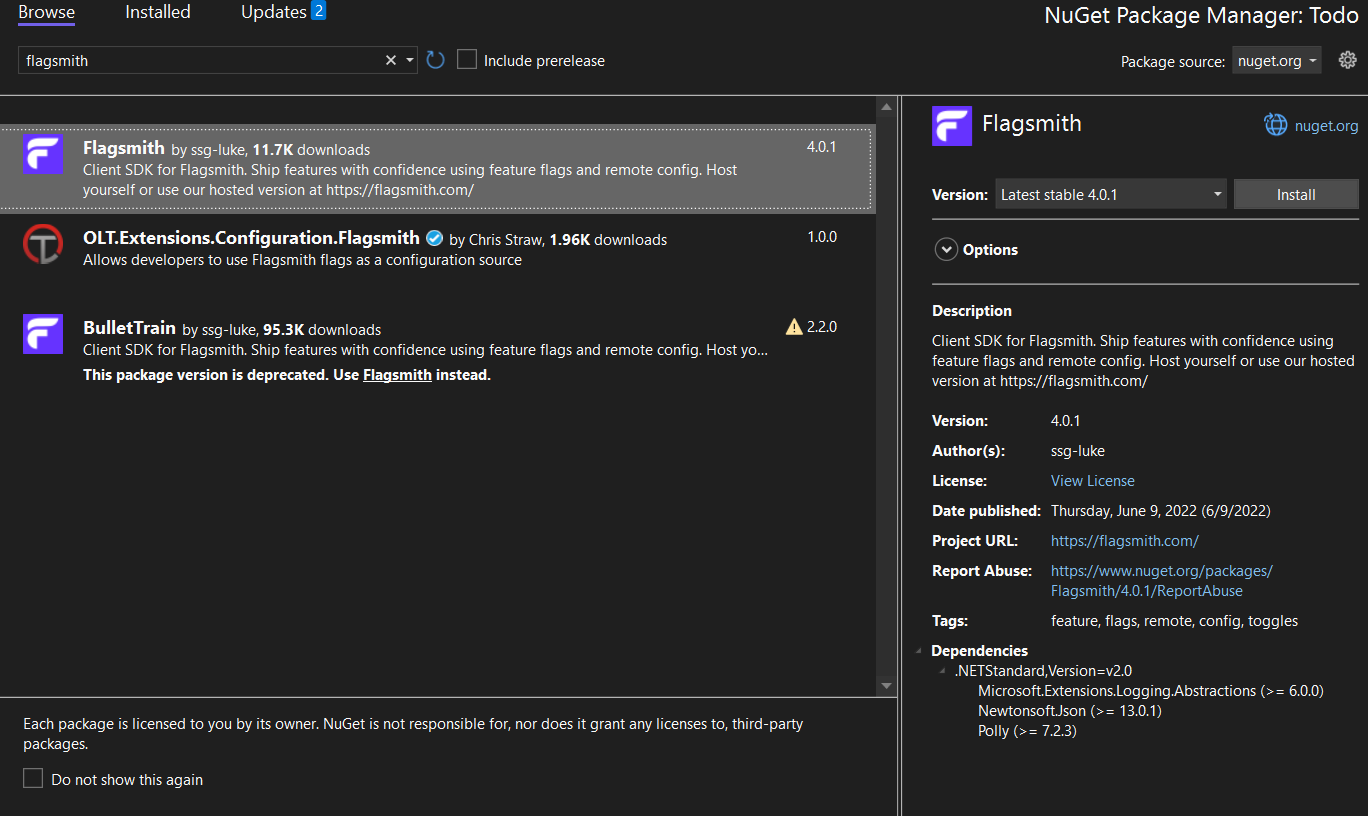Open the search history dropdown arrow
This screenshot has width=1368, height=816.
click(x=410, y=60)
